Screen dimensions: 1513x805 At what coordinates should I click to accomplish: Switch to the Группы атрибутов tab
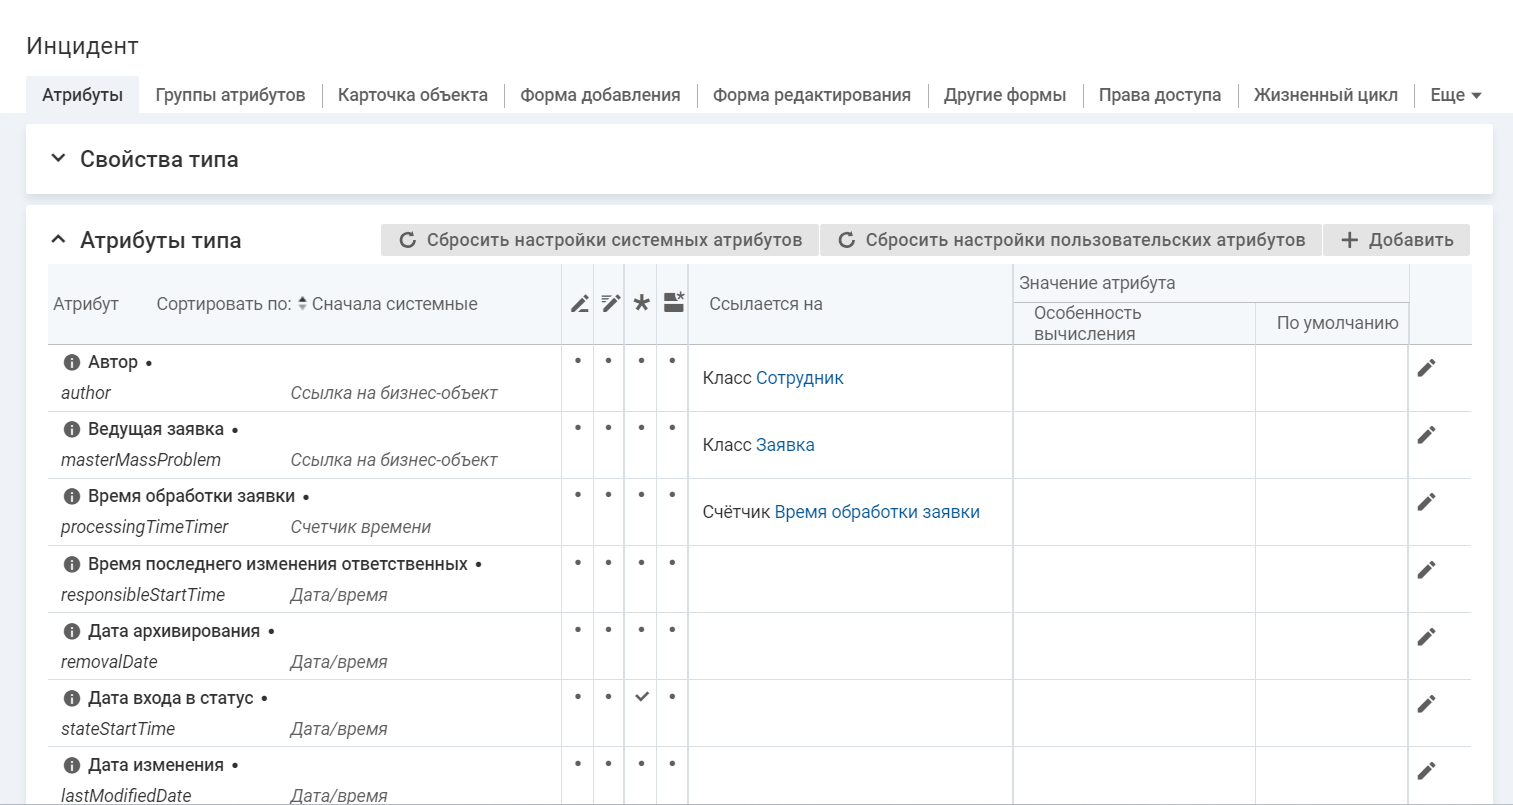[230, 95]
